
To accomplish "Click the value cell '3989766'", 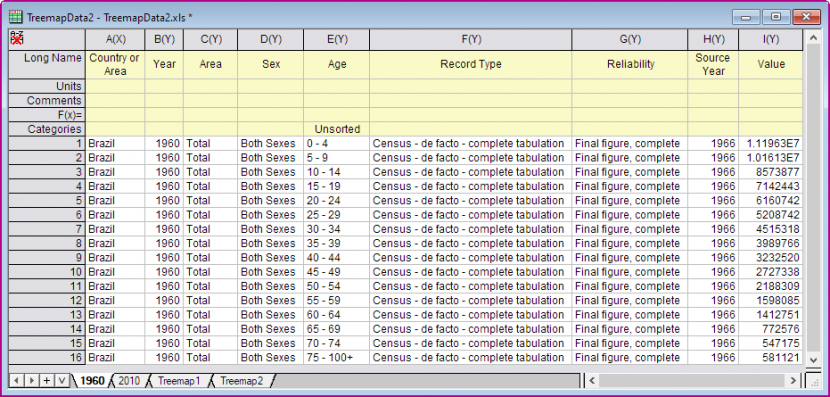I will [x=771, y=243].
